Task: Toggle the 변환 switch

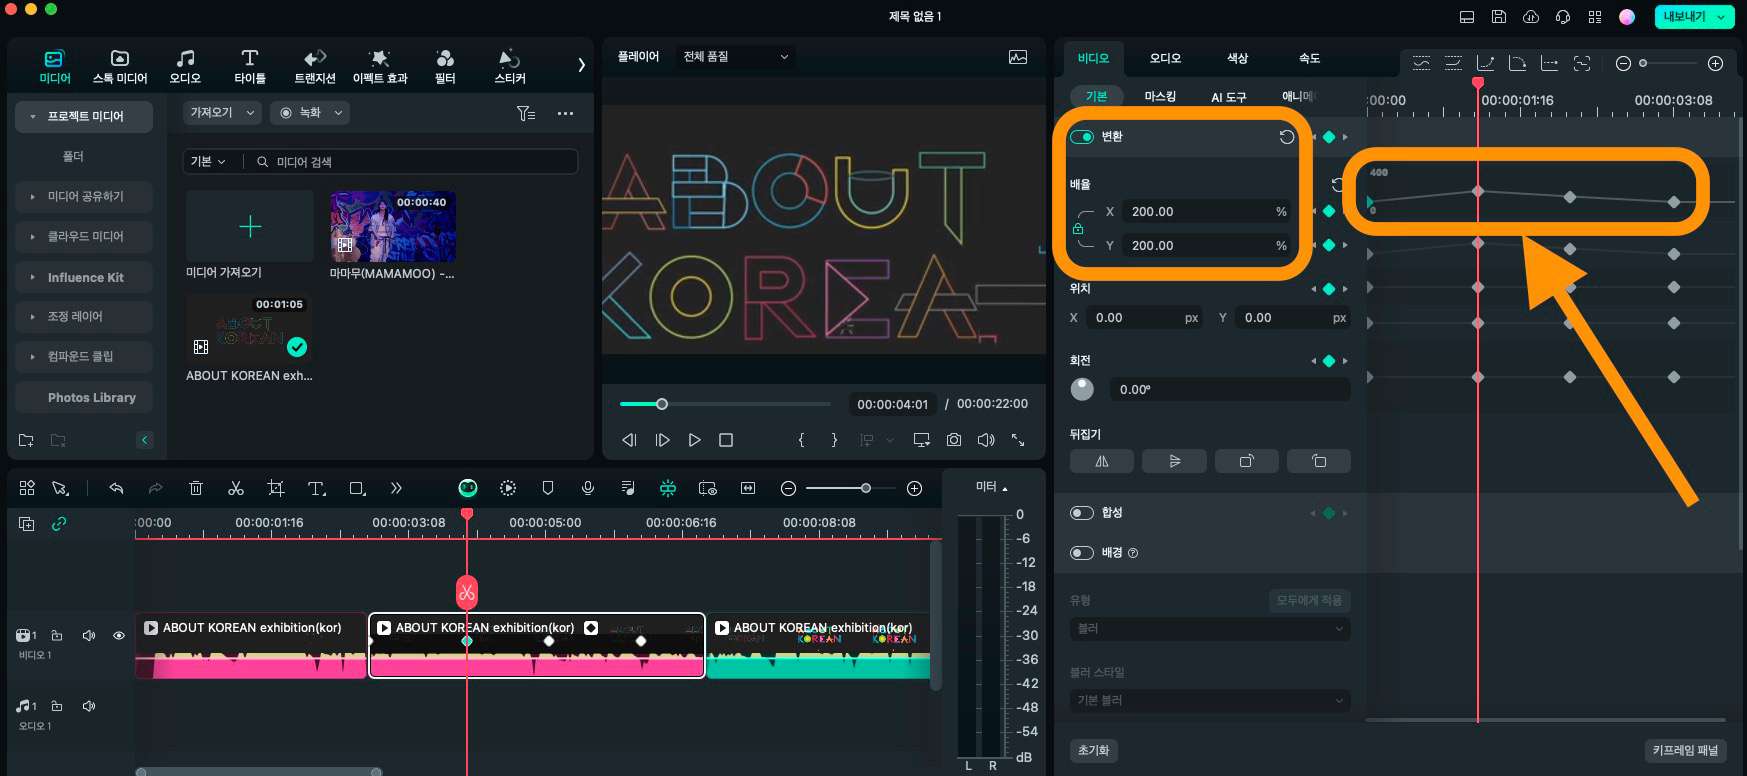Action: (1082, 137)
